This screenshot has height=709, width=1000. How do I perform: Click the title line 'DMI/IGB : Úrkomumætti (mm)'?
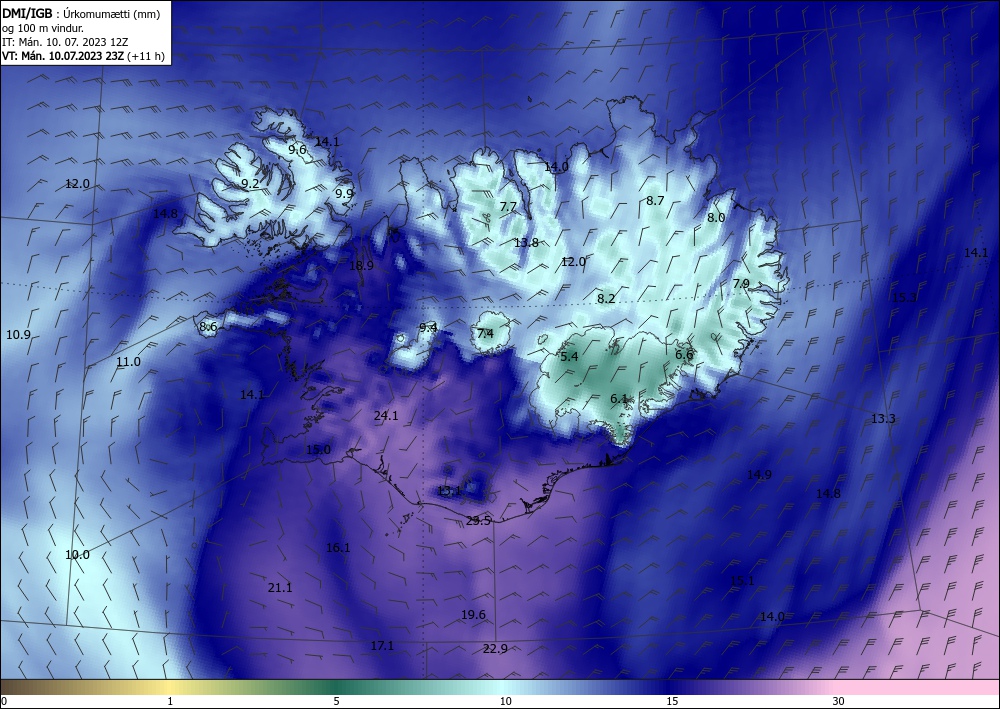point(80,13)
